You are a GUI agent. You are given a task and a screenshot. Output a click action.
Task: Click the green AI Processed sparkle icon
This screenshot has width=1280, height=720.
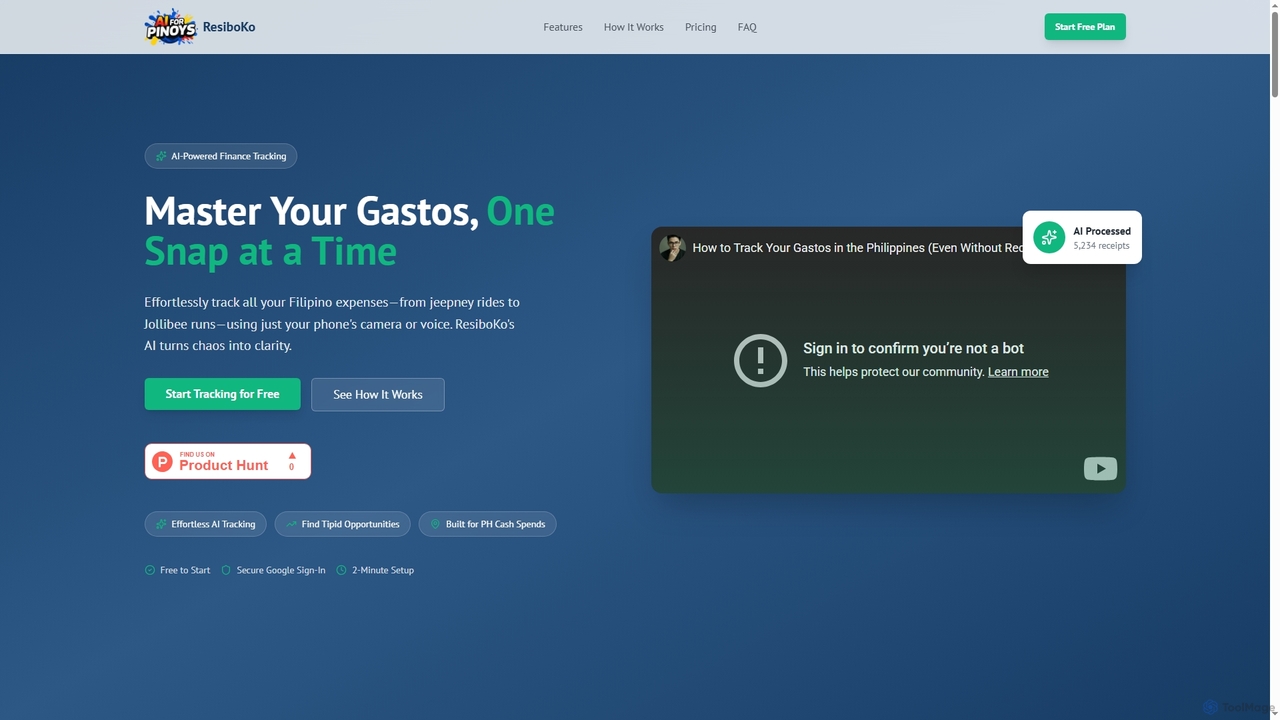pyautogui.click(x=1049, y=237)
